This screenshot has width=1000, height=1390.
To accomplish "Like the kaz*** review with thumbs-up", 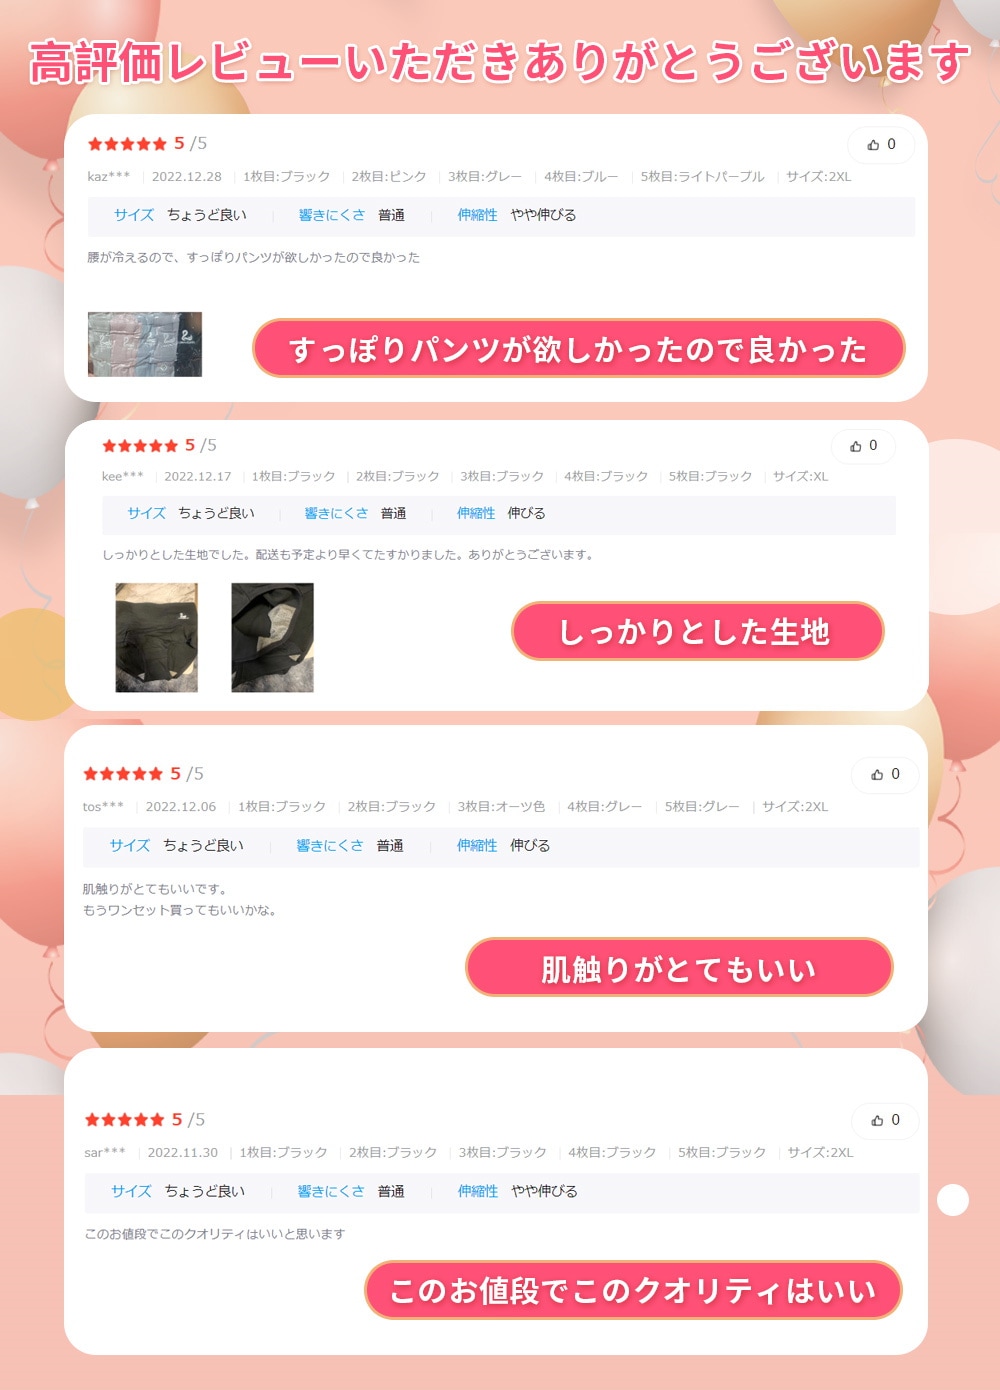I will [880, 145].
